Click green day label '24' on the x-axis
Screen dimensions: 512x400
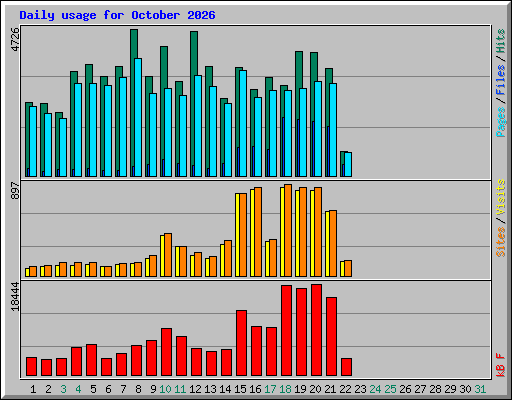tap(375, 389)
